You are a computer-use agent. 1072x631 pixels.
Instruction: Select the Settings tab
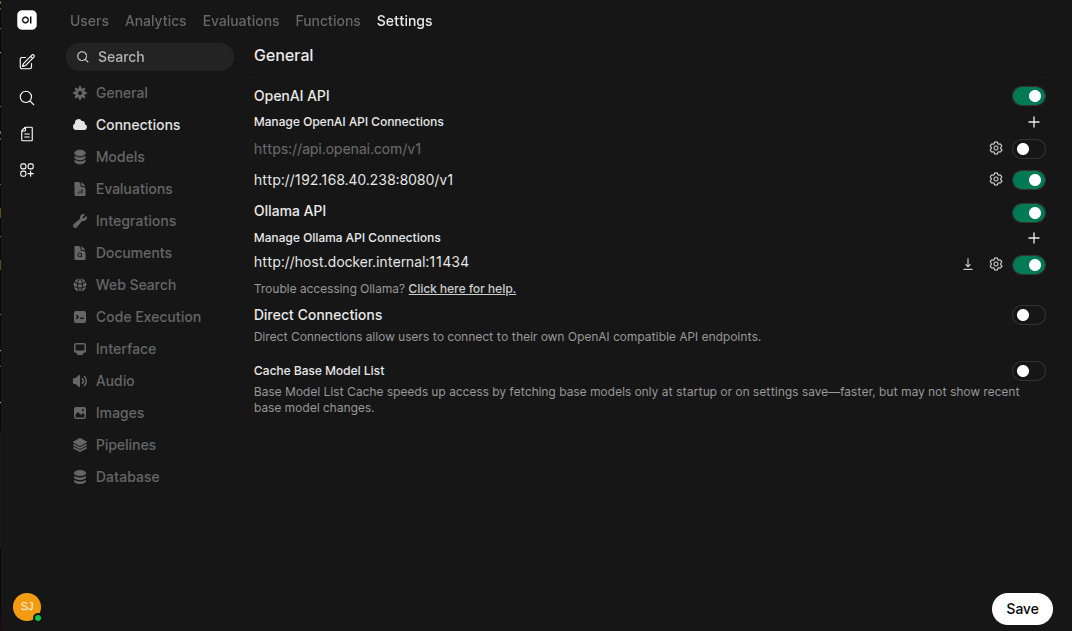coord(404,21)
